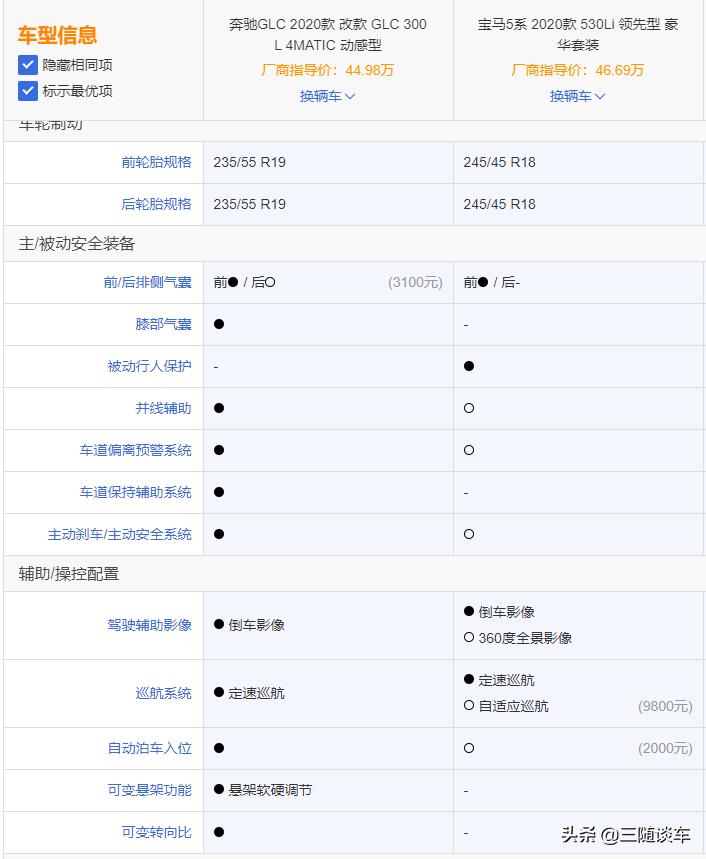The width and height of the screenshot is (706, 859).
Task: Click the 巡航系统 link
Action: pyautogui.click(x=164, y=694)
